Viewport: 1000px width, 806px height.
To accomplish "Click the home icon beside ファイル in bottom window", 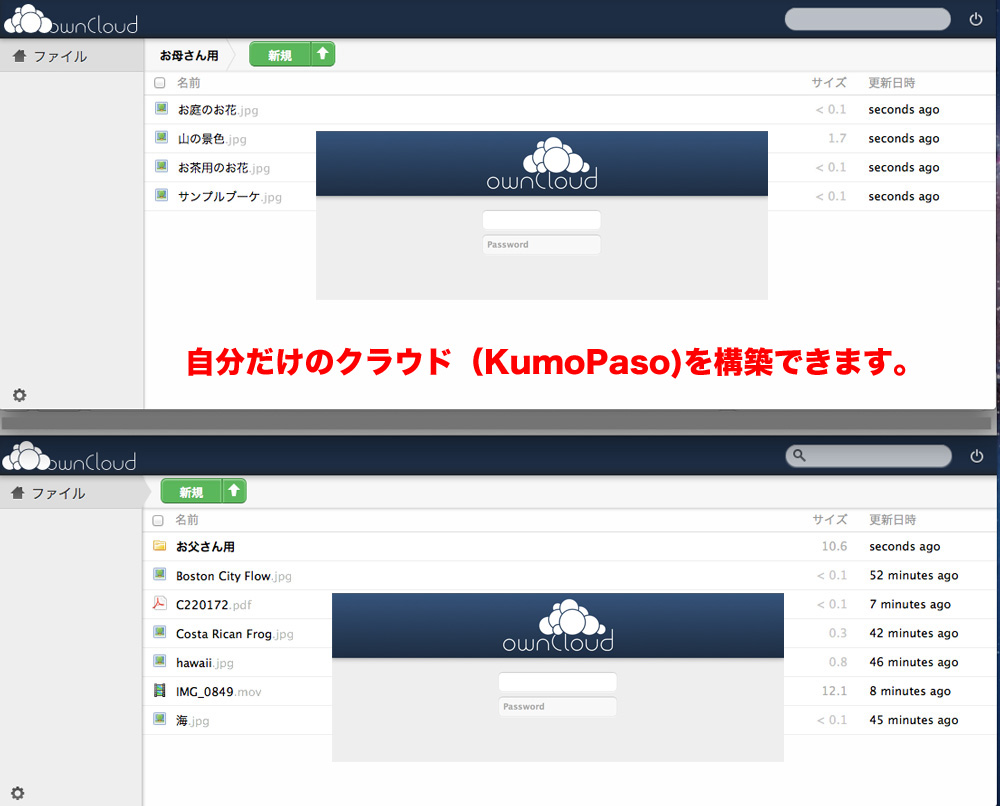I will (x=18, y=493).
